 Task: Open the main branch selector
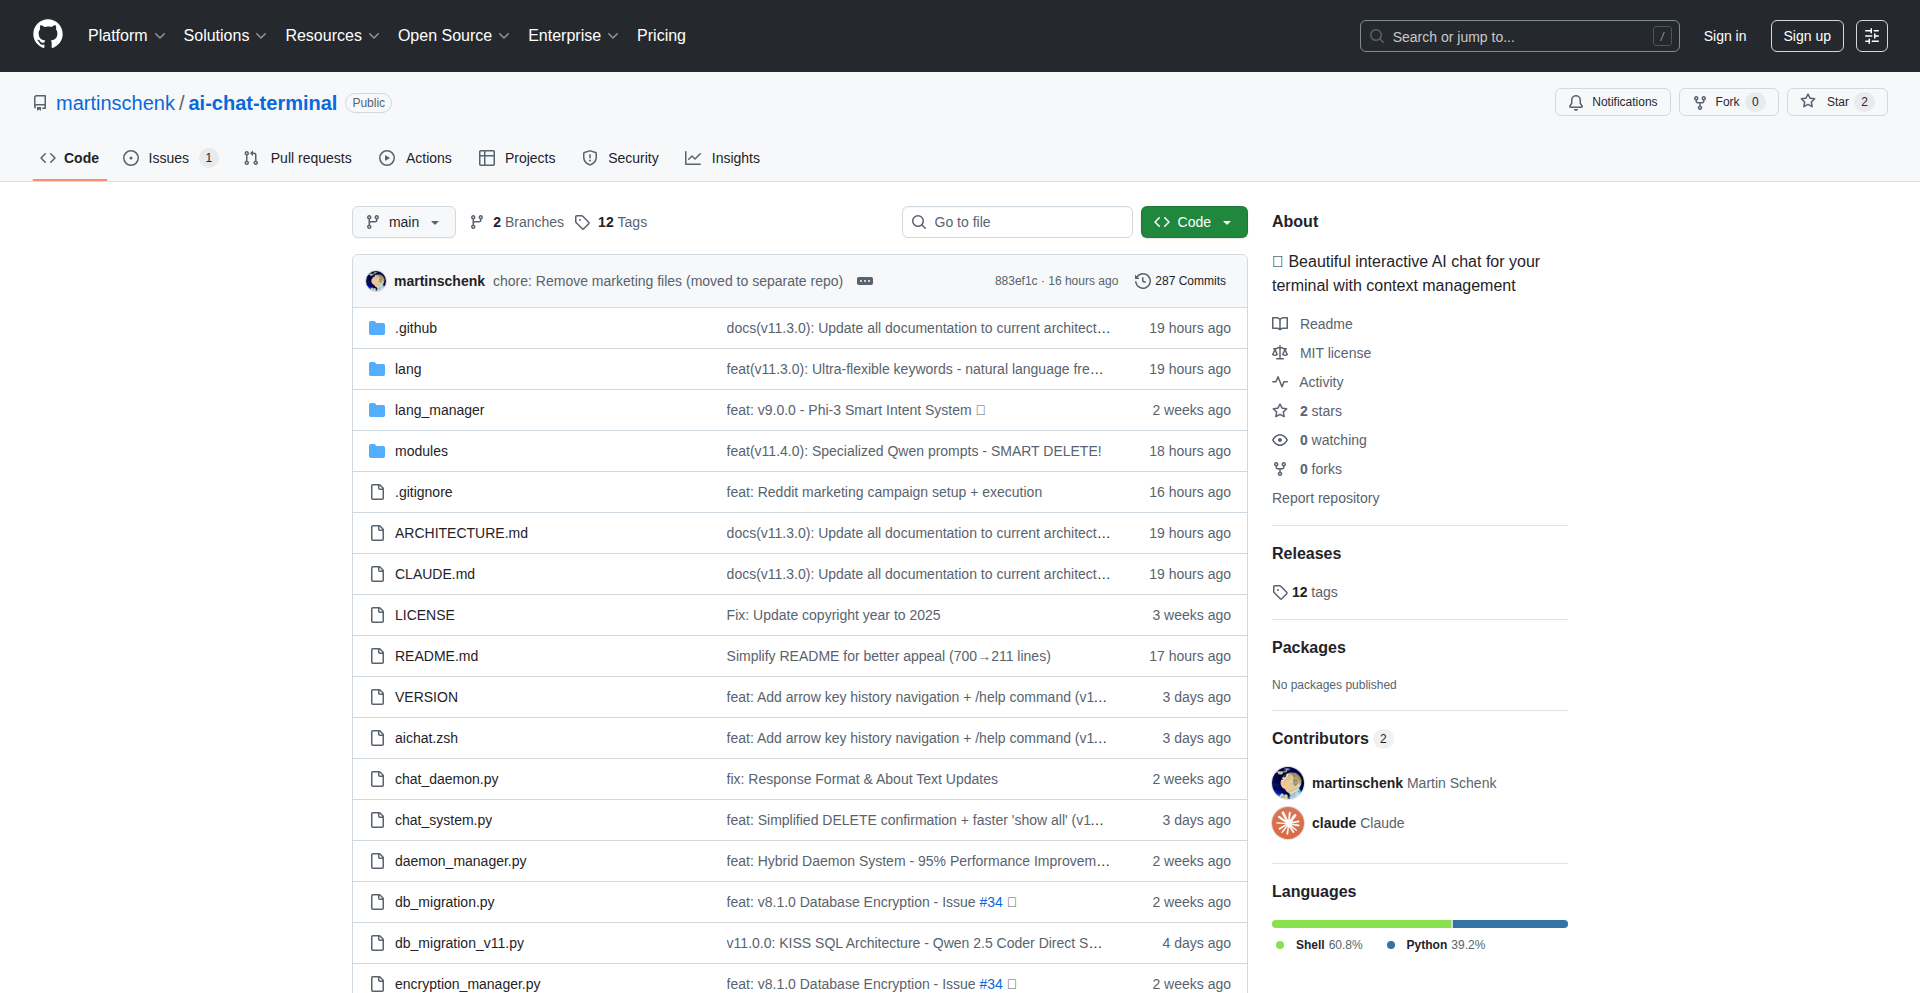[404, 222]
